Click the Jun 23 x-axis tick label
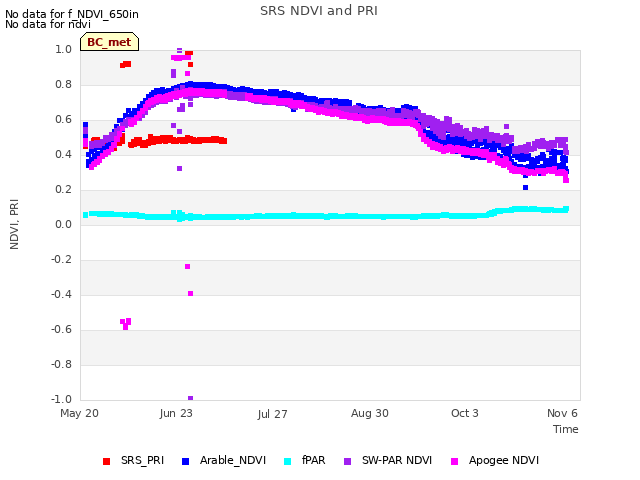The image size is (640, 480). pos(176,413)
